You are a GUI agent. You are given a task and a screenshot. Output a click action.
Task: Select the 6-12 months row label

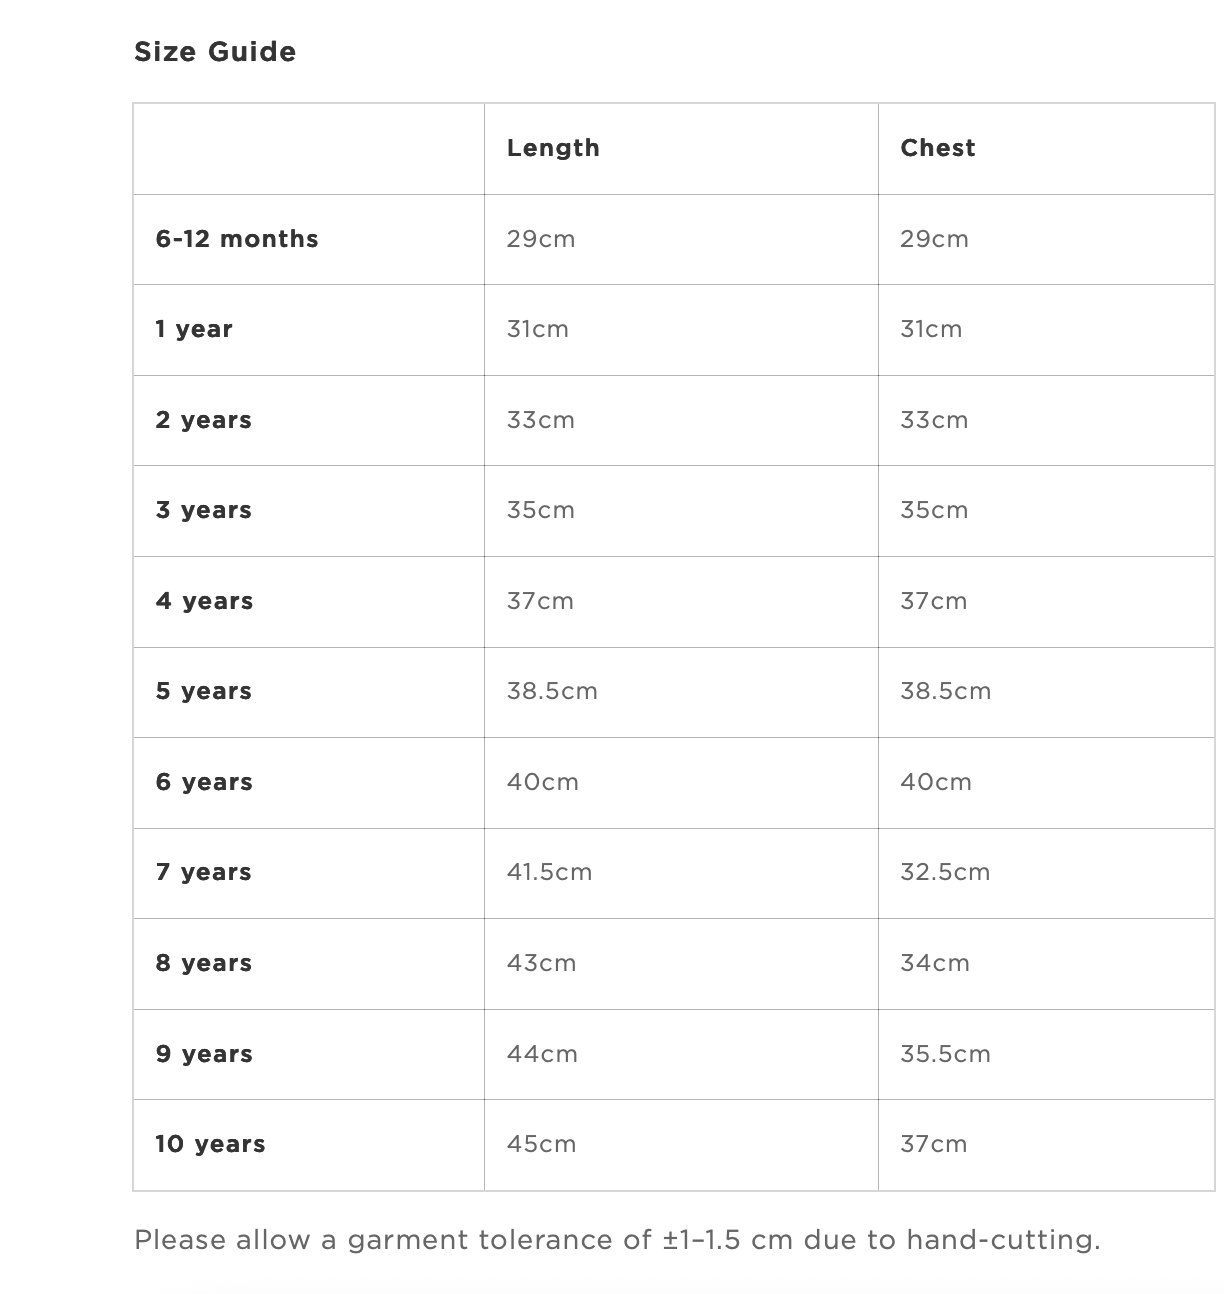[237, 239]
